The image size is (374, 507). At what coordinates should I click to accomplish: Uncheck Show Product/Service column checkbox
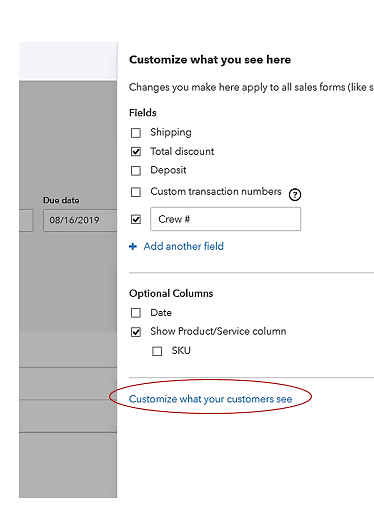(136, 332)
